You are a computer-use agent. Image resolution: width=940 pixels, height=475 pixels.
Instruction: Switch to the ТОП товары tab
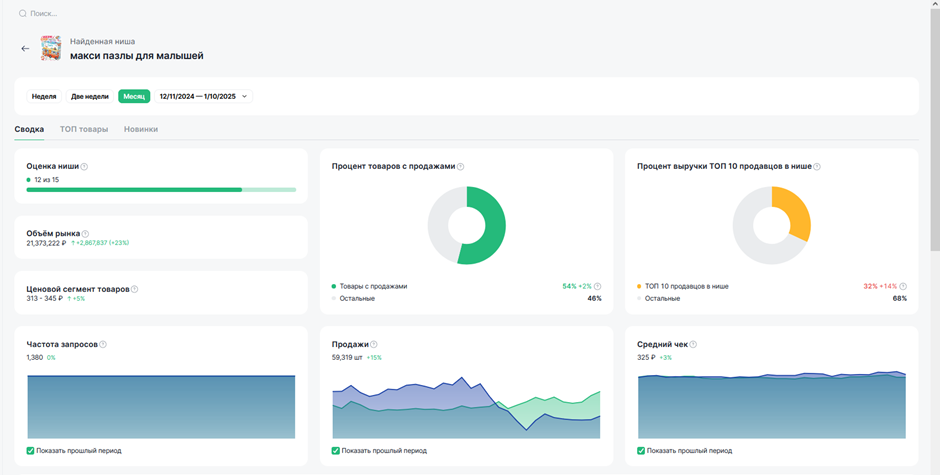click(84, 129)
